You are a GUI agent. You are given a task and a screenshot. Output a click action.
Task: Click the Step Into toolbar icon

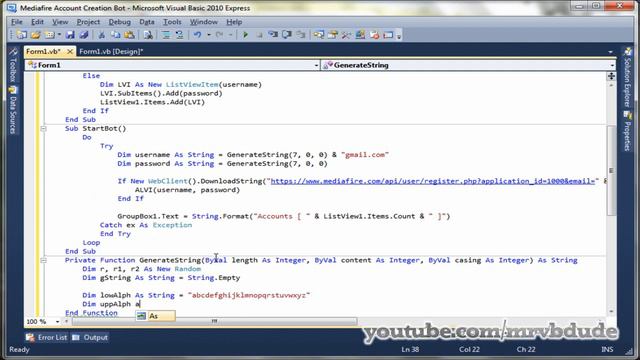point(273,35)
